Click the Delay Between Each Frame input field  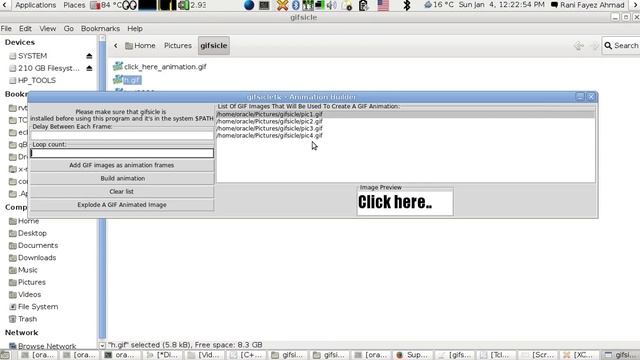point(122,135)
